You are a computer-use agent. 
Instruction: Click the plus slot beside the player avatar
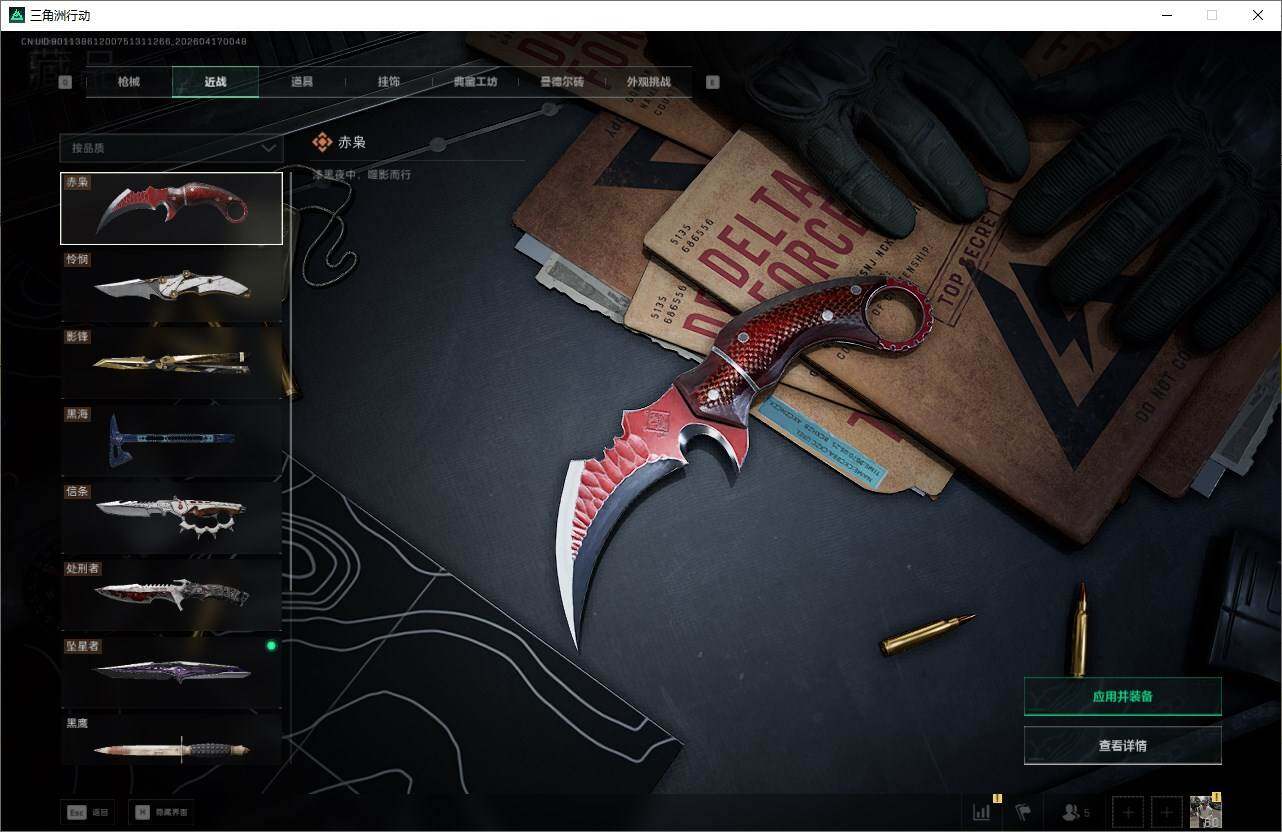pos(1167,812)
